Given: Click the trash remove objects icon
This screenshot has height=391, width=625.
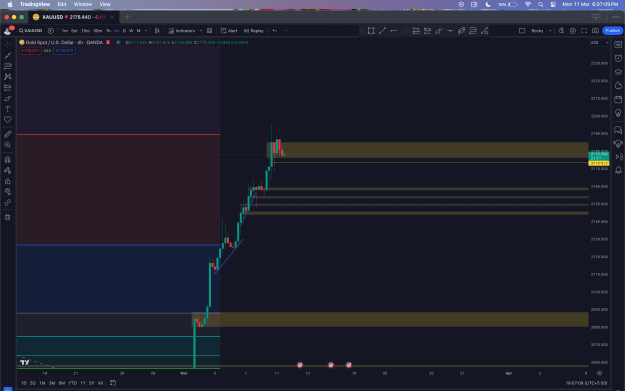Looking at the screenshot, I should click(8, 217).
